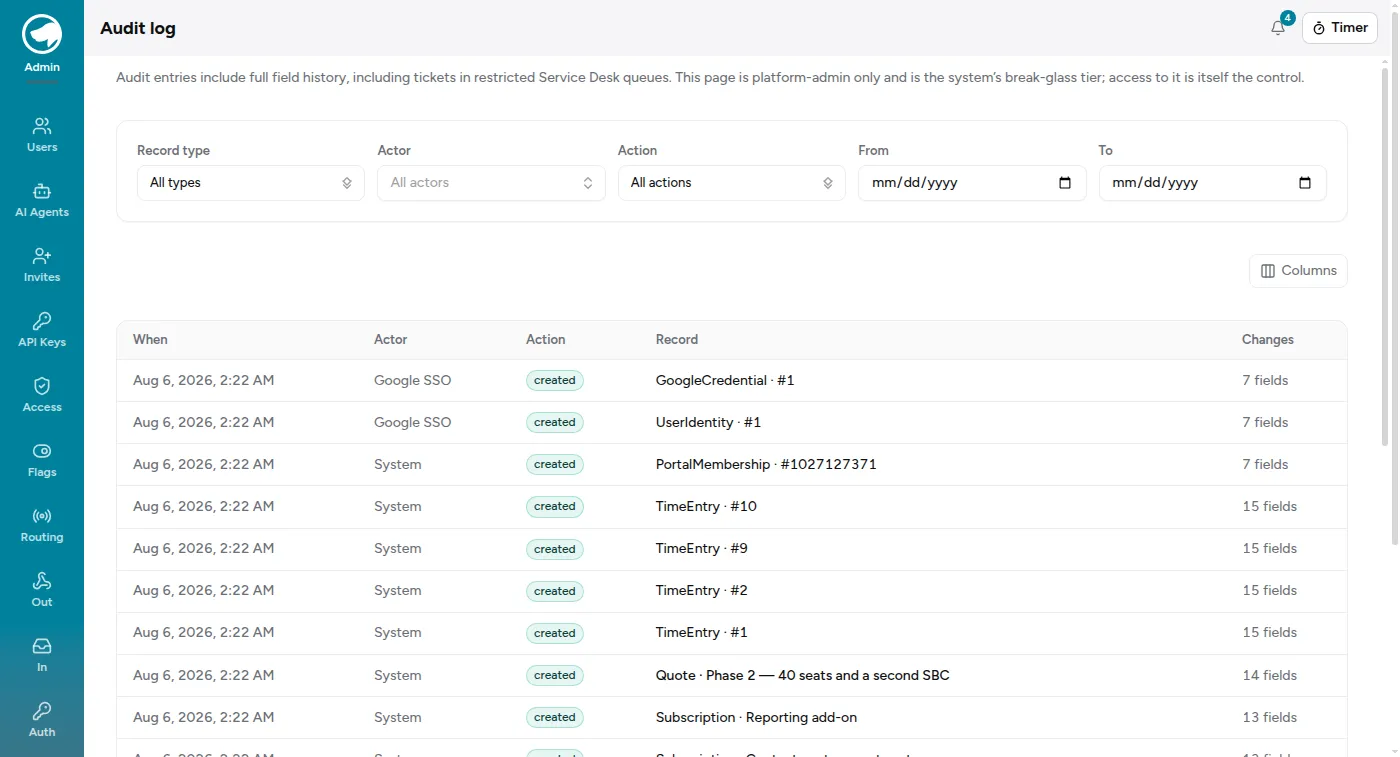
Task: Open the Users section in sidebar
Action: click(42, 135)
